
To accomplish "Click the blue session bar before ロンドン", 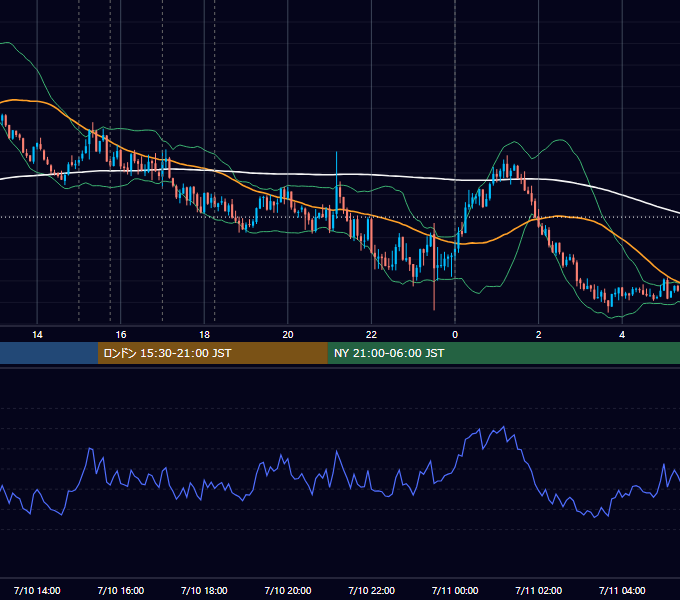I will (x=49, y=353).
